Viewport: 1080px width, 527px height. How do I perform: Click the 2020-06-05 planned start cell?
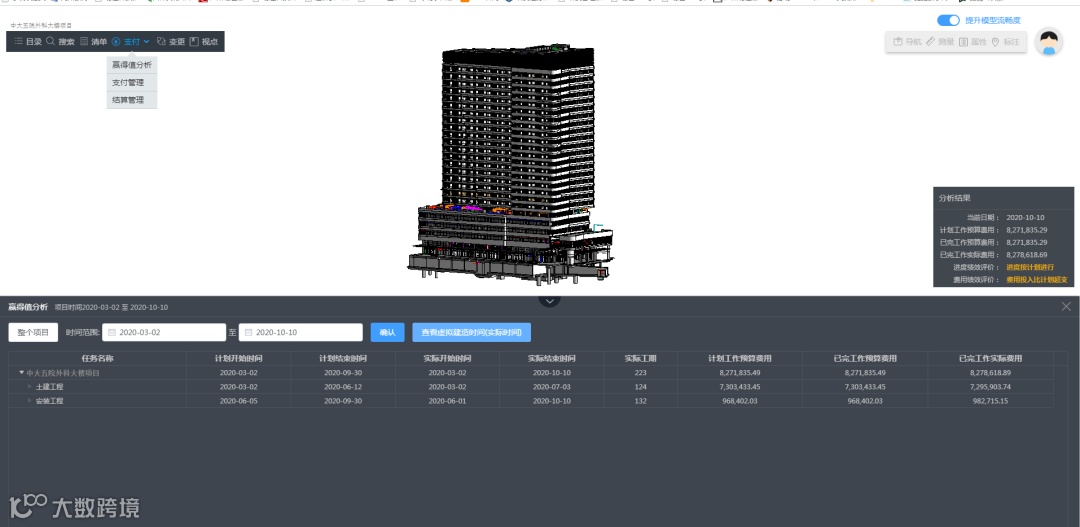[x=238, y=400]
